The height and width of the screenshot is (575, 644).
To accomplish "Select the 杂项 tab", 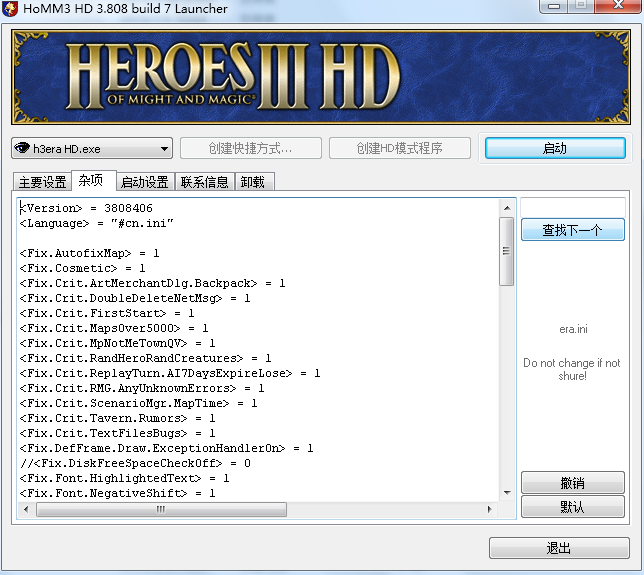I will click(x=94, y=180).
